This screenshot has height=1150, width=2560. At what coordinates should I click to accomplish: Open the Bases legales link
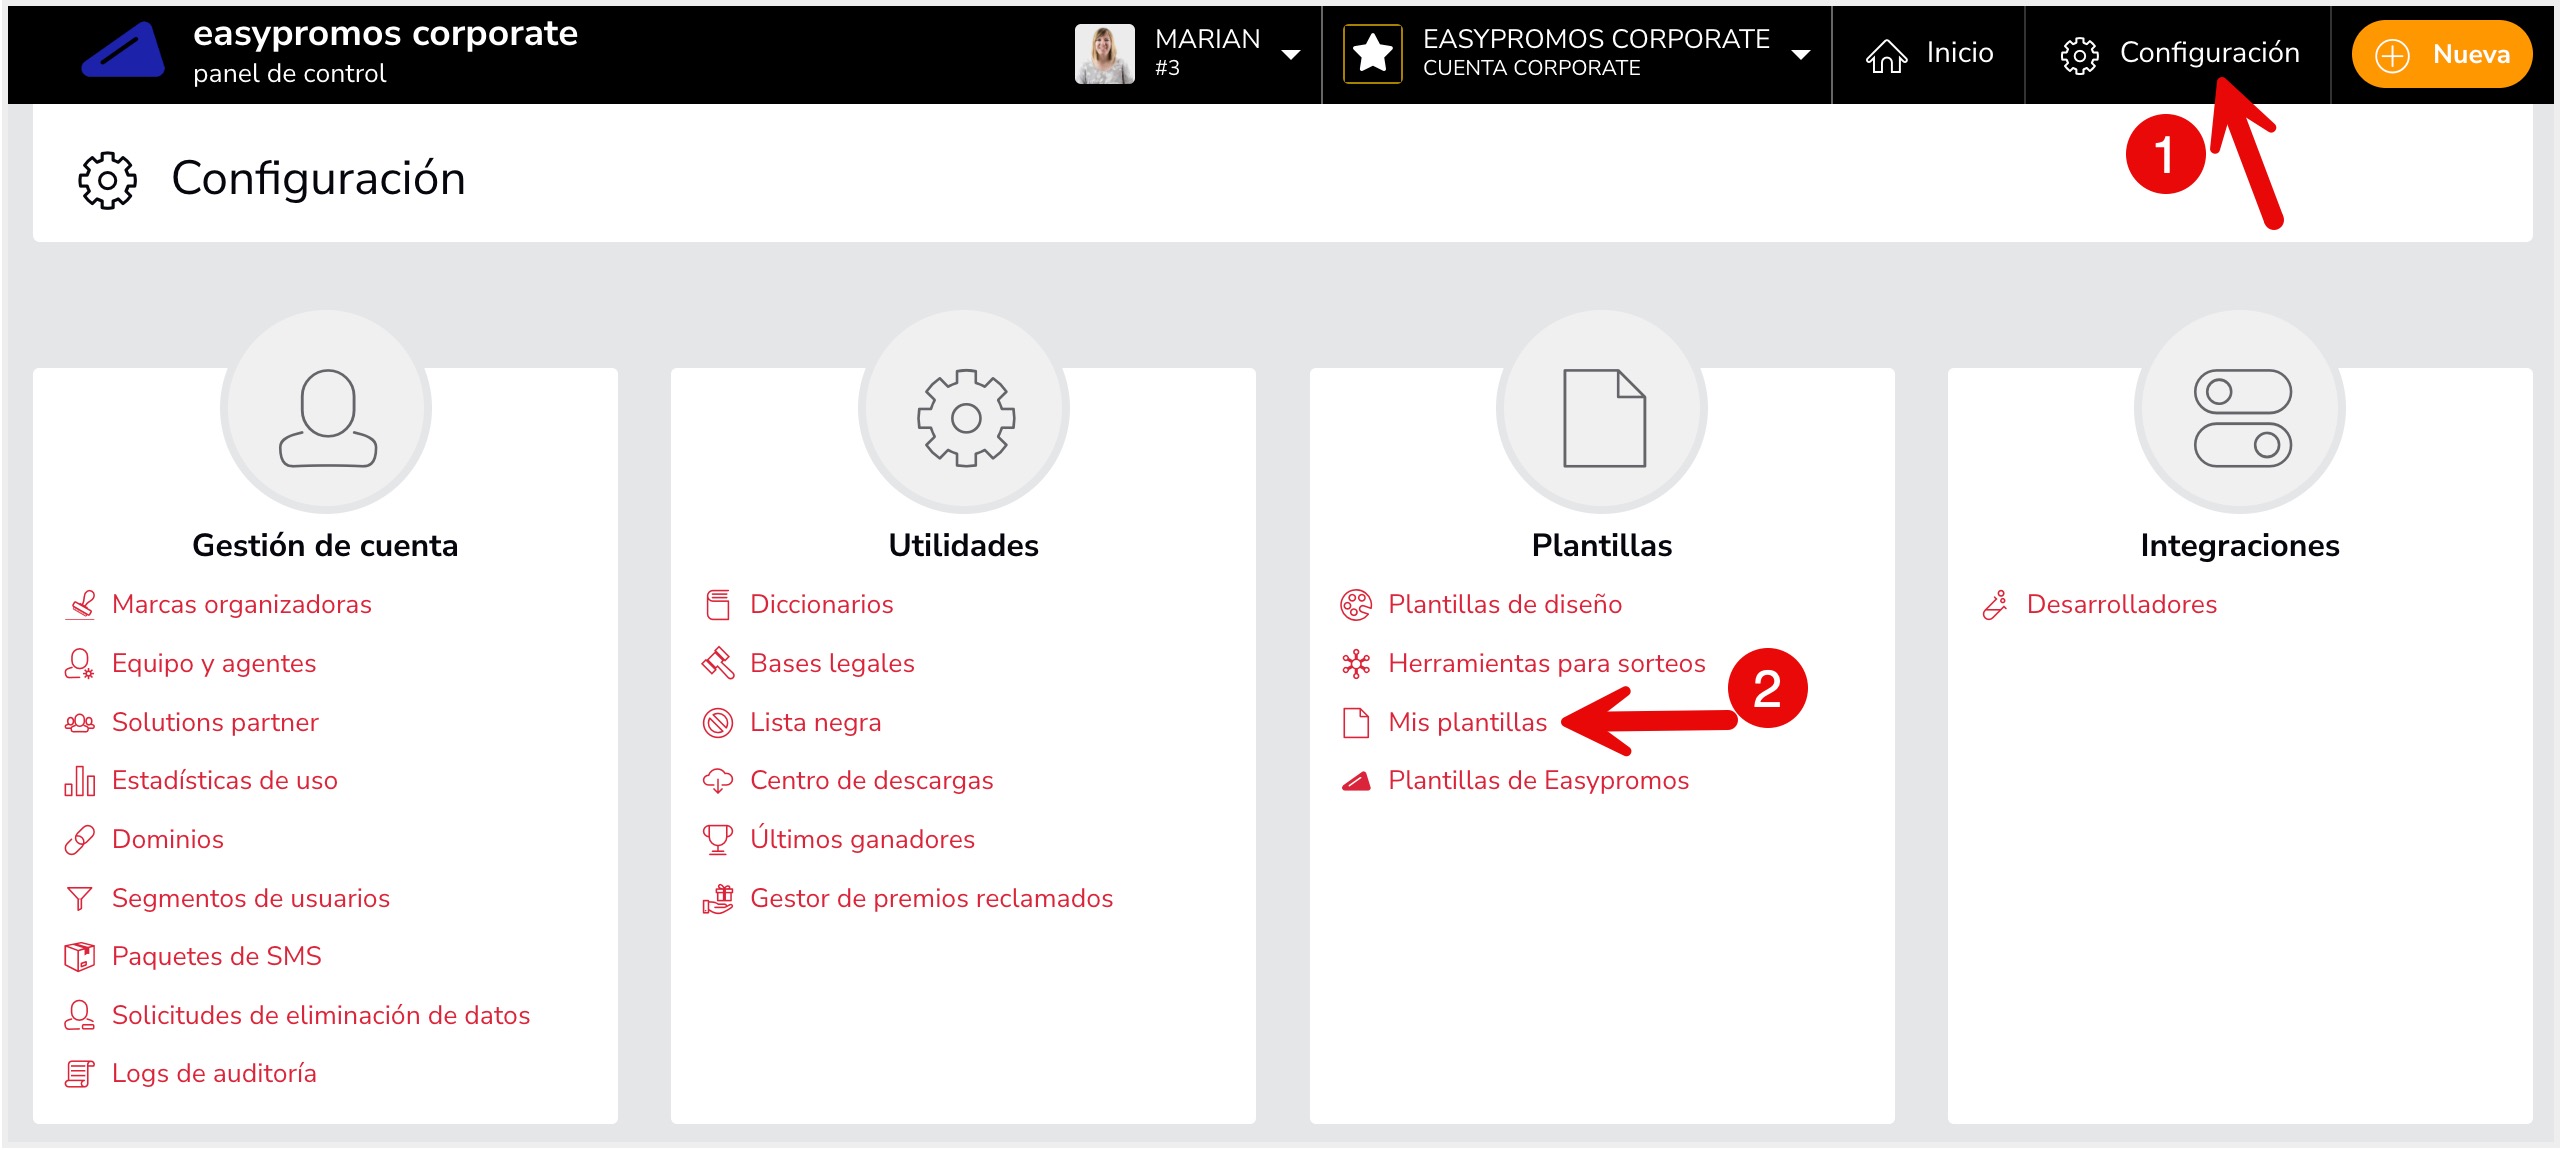point(833,664)
